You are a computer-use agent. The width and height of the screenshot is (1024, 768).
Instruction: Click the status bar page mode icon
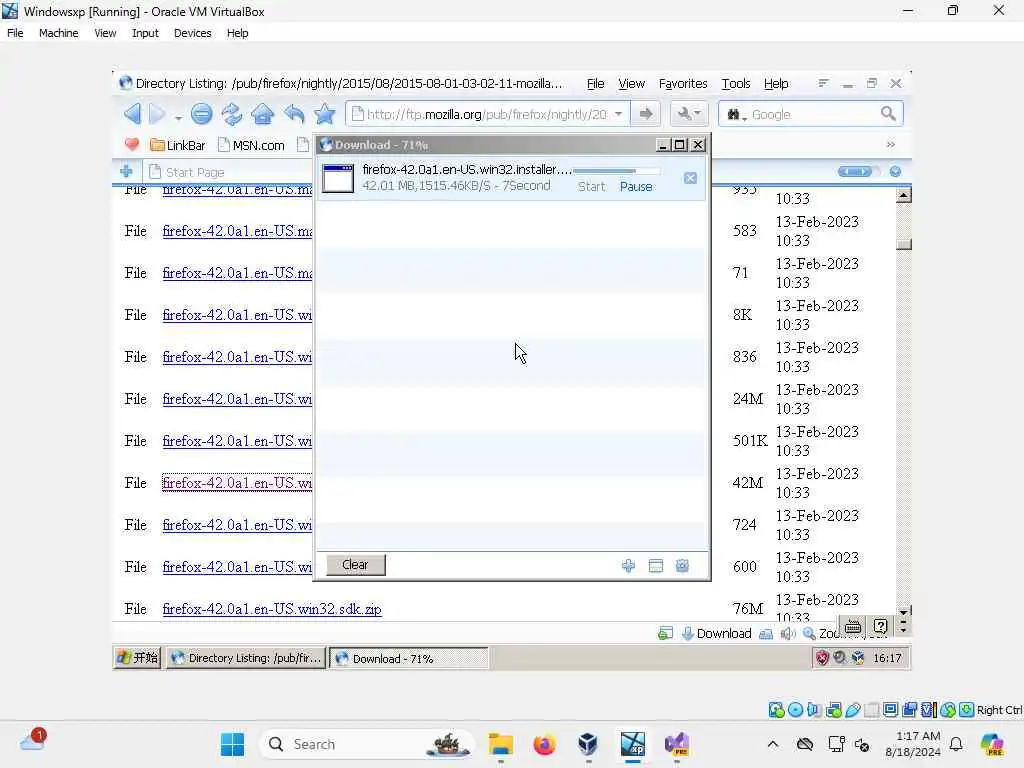[665, 633]
